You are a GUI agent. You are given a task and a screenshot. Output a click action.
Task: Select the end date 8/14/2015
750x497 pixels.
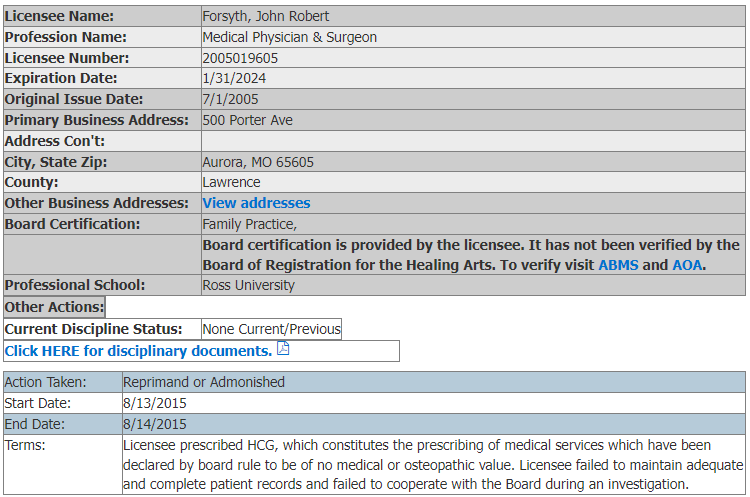(x=155, y=424)
